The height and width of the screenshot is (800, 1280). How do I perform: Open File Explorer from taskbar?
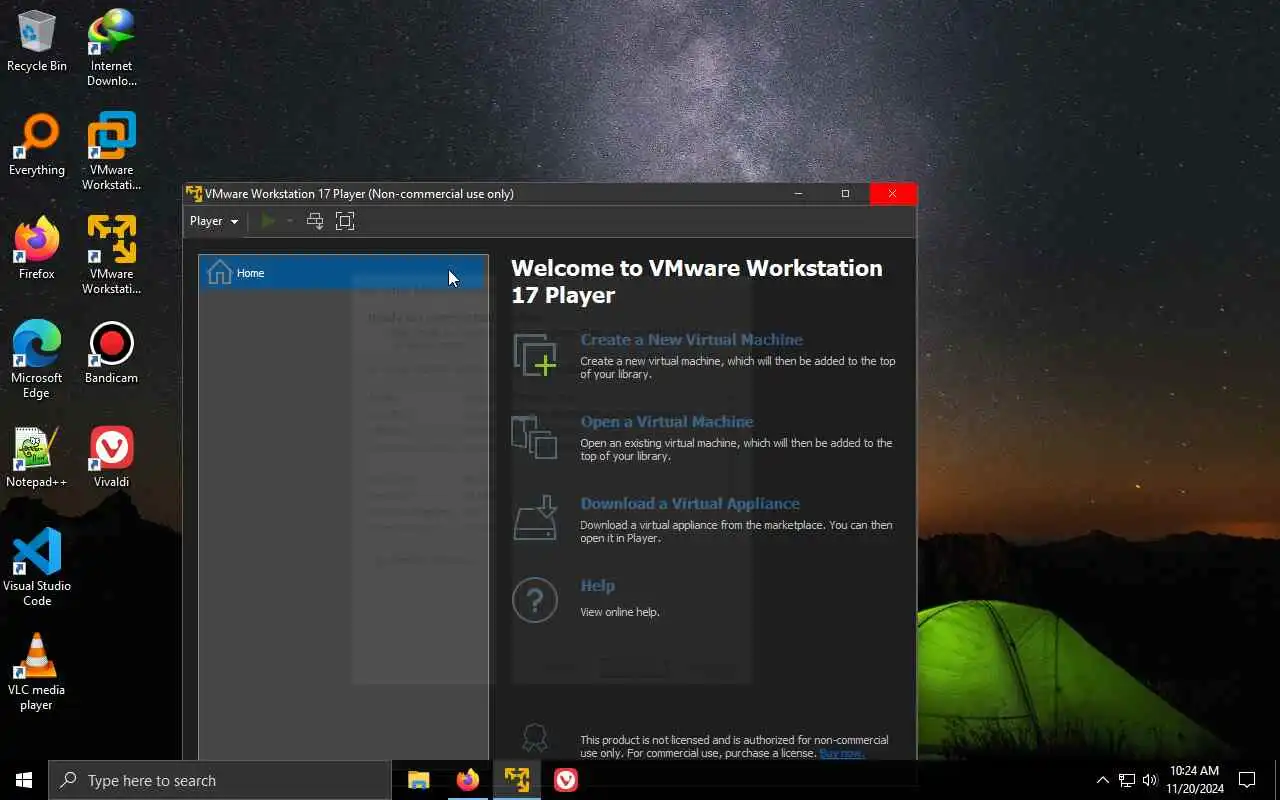click(x=418, y=780)
